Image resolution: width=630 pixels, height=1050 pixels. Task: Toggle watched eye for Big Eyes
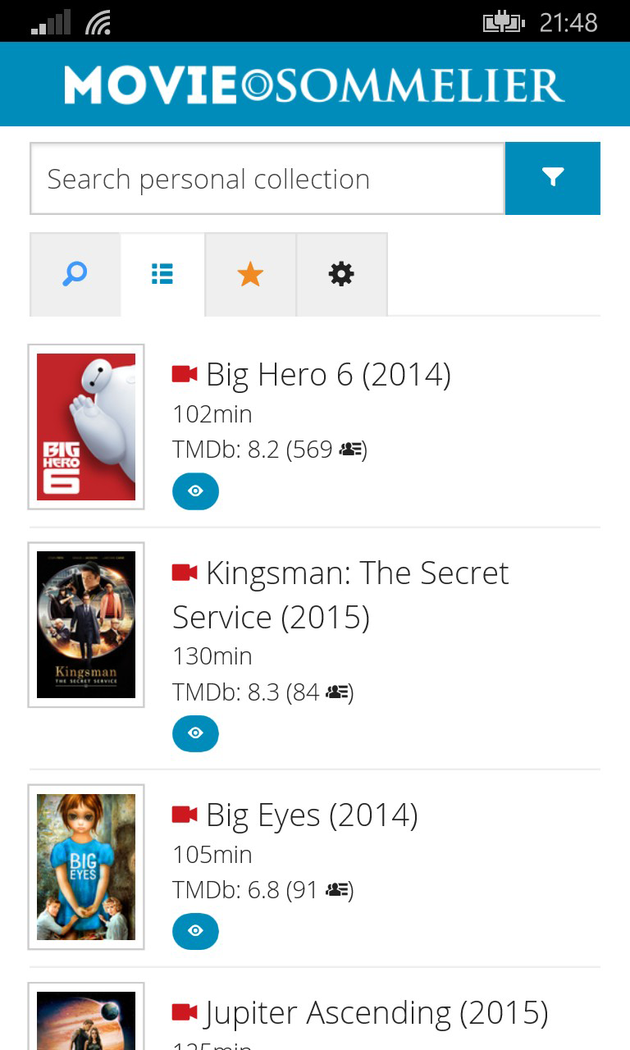(195, 931)
